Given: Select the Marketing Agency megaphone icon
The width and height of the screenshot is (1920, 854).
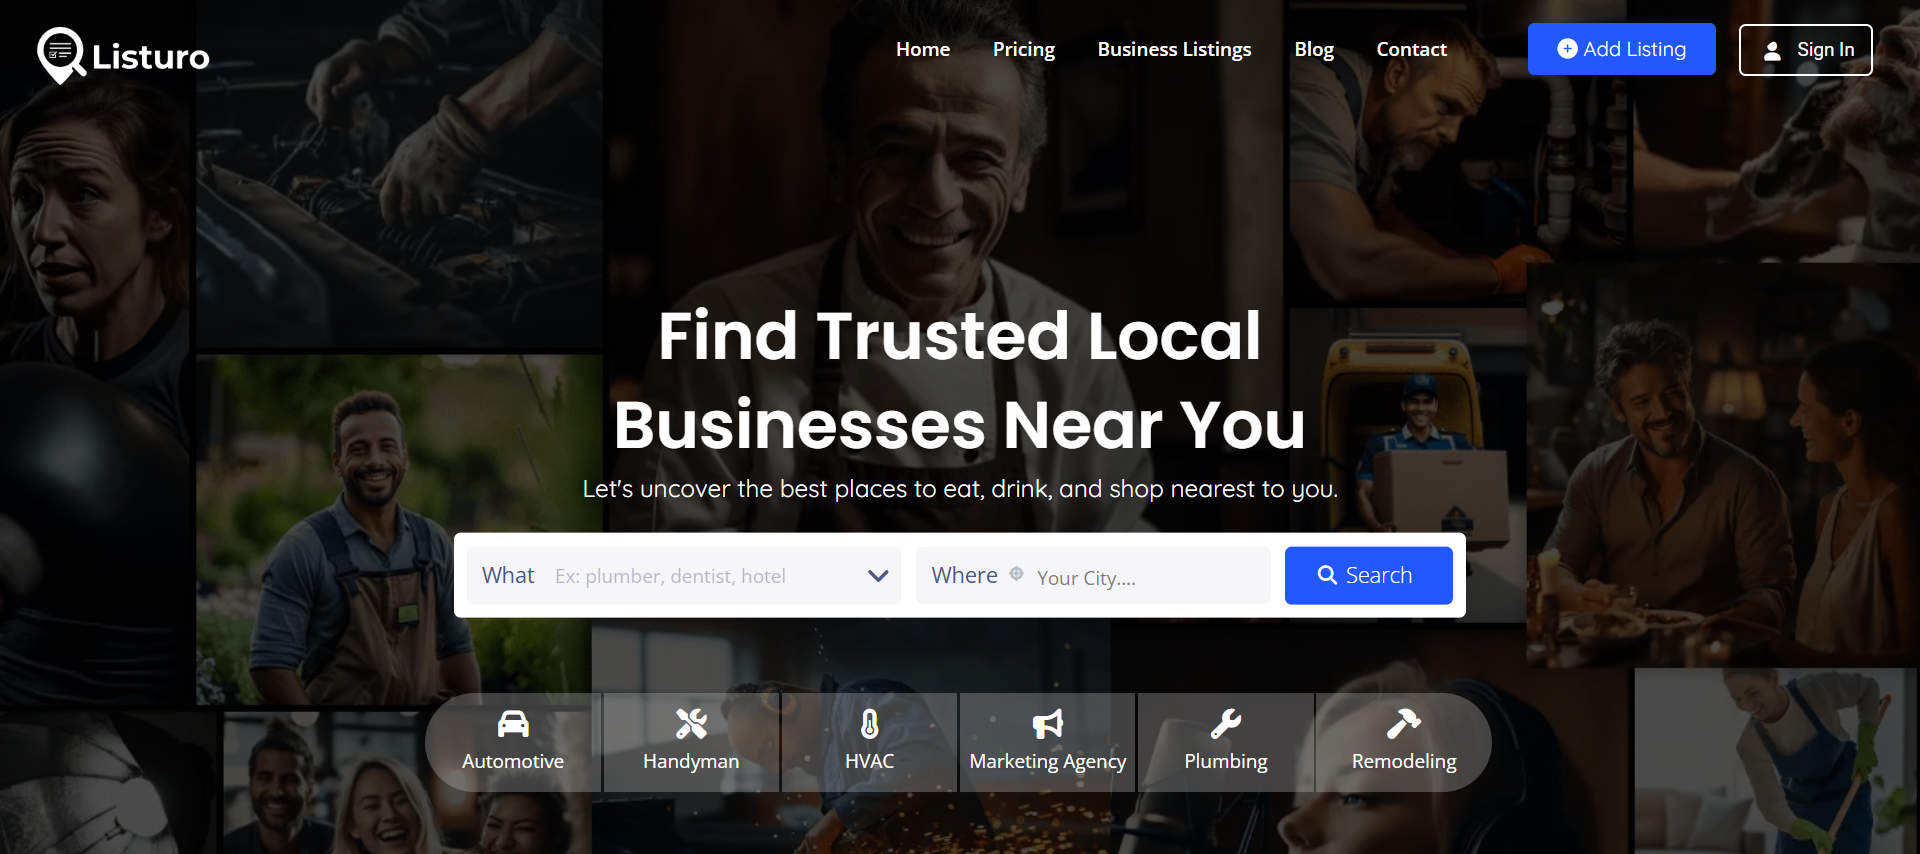Looking at the screenshot, I should 1047,723.
